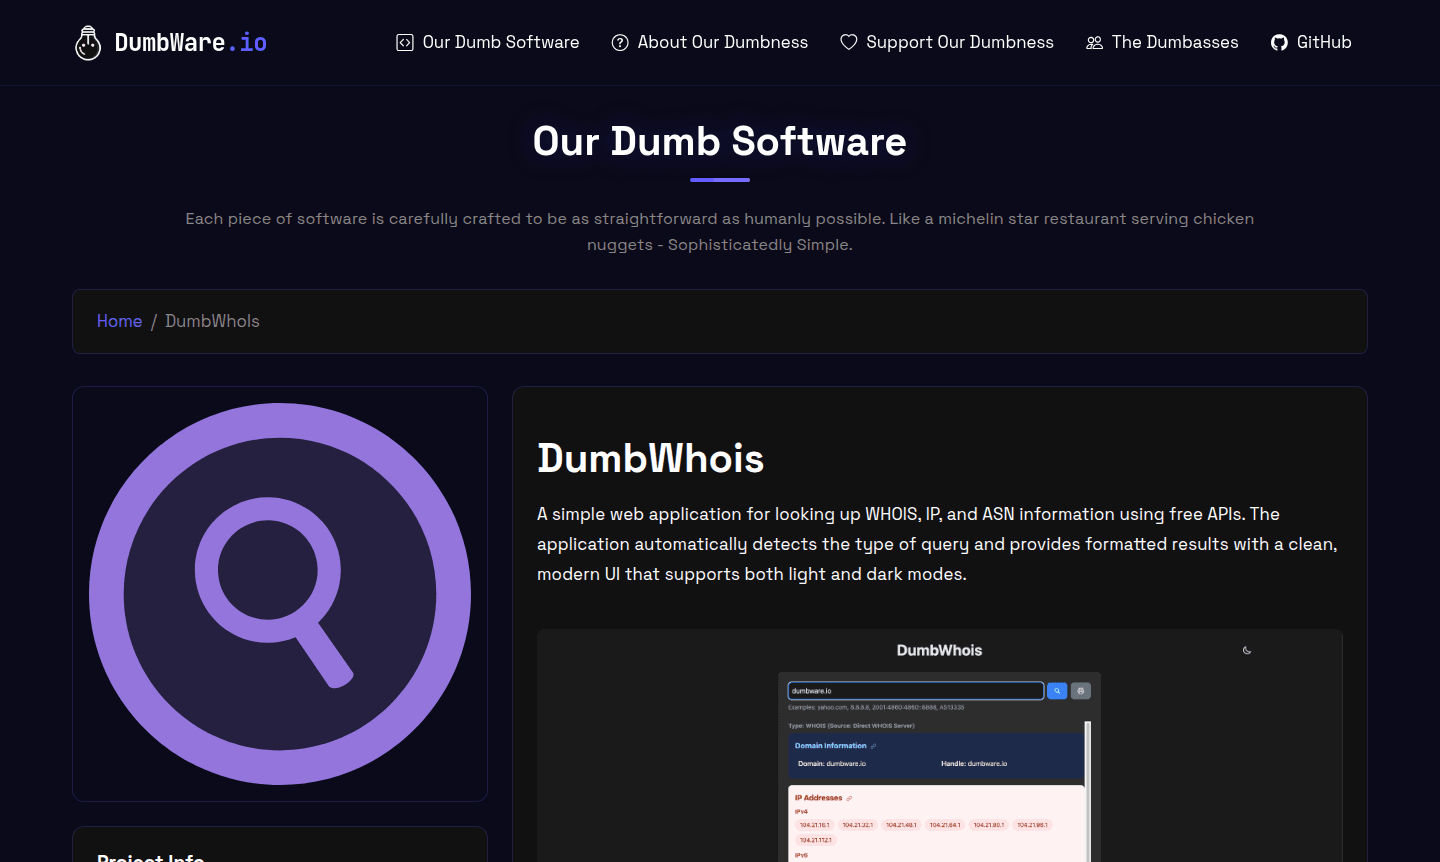Select About Our Dumbness in the navbar
This screenshot has width=1440, height=862.
coord(723,42)
